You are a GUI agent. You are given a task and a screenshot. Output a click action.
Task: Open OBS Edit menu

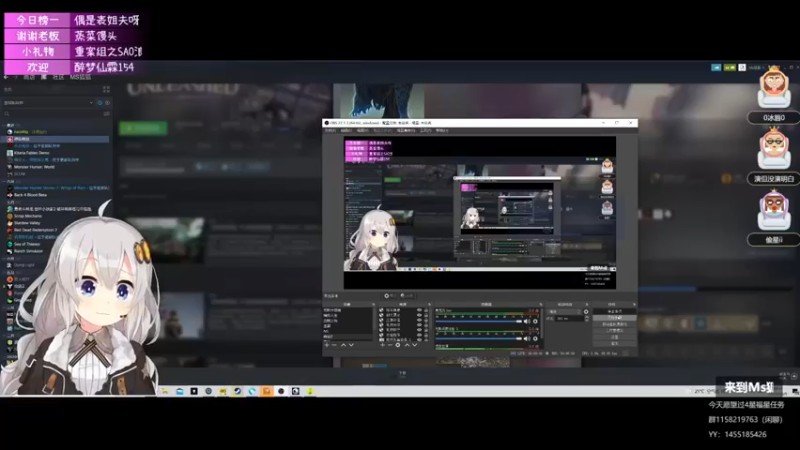(346, 131)
